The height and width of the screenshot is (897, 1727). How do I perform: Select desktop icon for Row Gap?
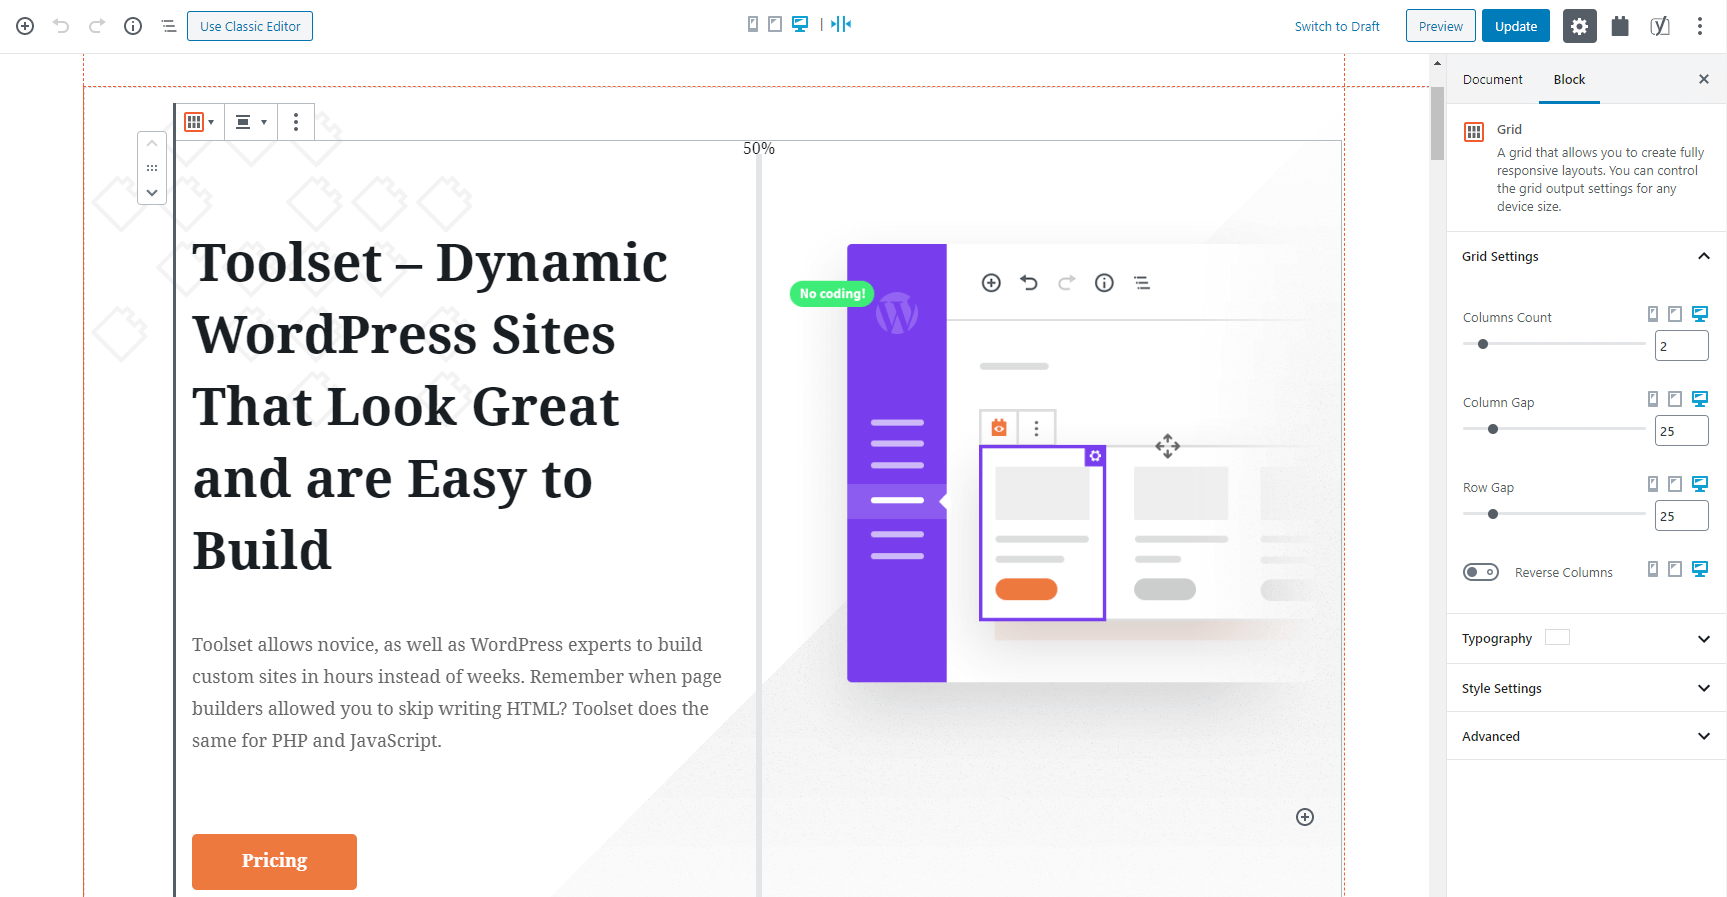pos(1700,484)
